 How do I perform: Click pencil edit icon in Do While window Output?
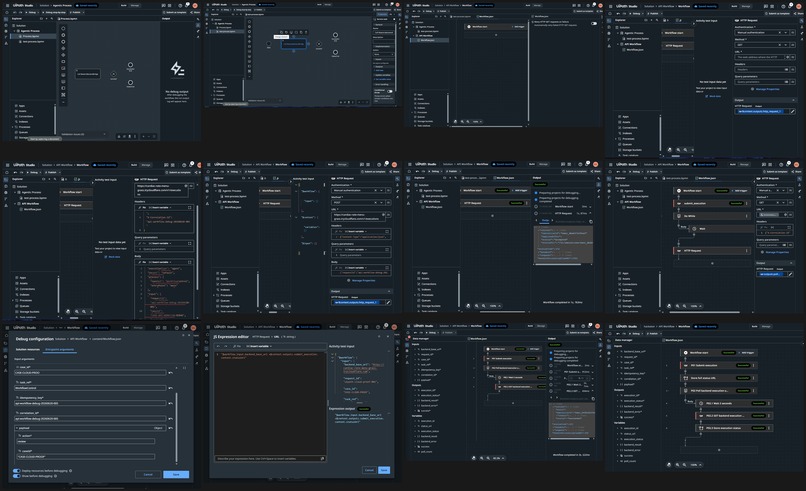click(x=790, y=274)
